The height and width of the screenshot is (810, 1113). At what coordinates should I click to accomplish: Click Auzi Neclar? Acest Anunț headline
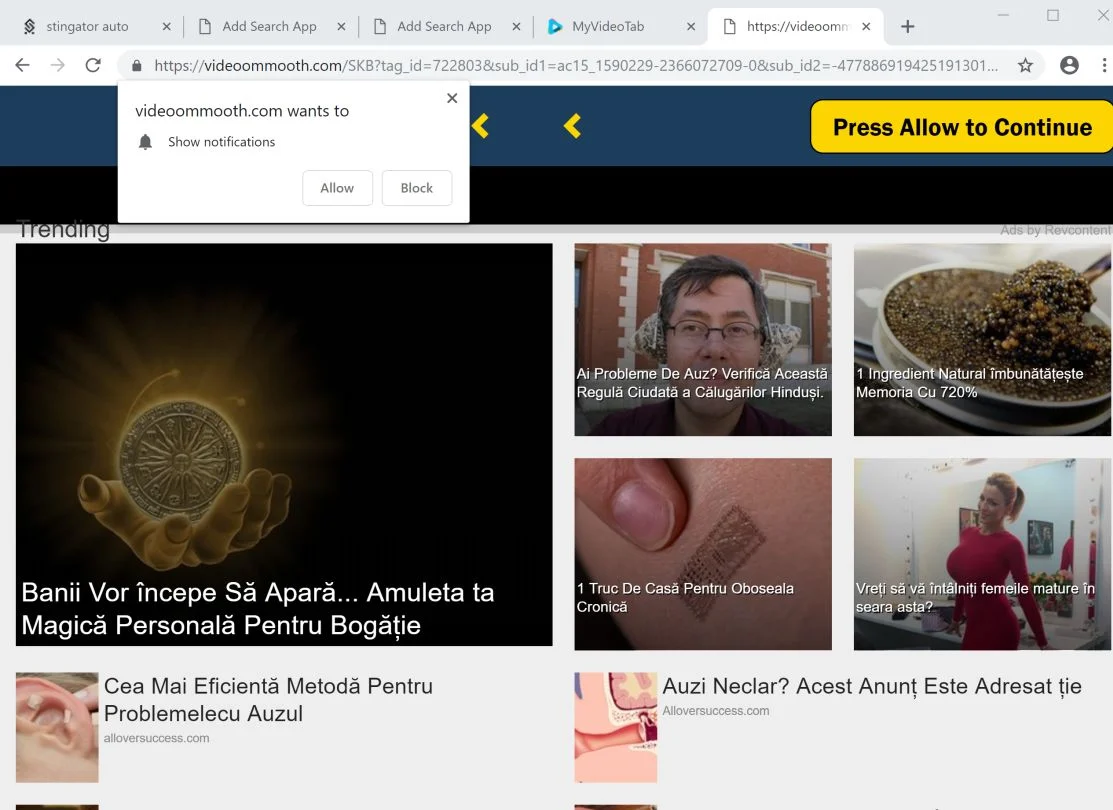point(872,686)
